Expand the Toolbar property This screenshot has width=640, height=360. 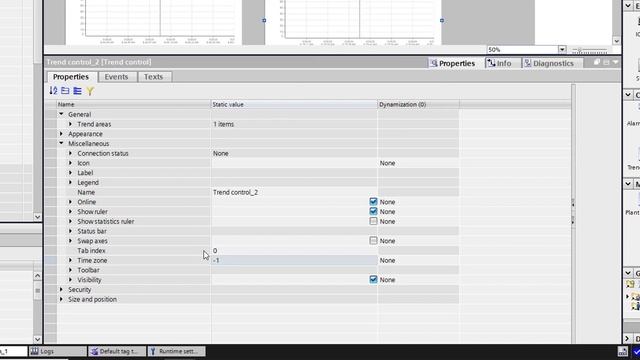point(70,270)
